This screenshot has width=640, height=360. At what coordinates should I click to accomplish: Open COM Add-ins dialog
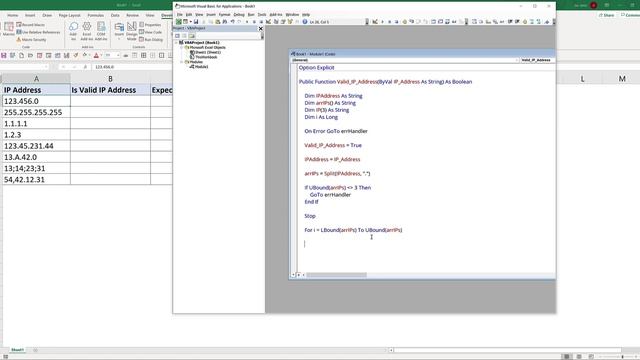[x=101, y=31]
